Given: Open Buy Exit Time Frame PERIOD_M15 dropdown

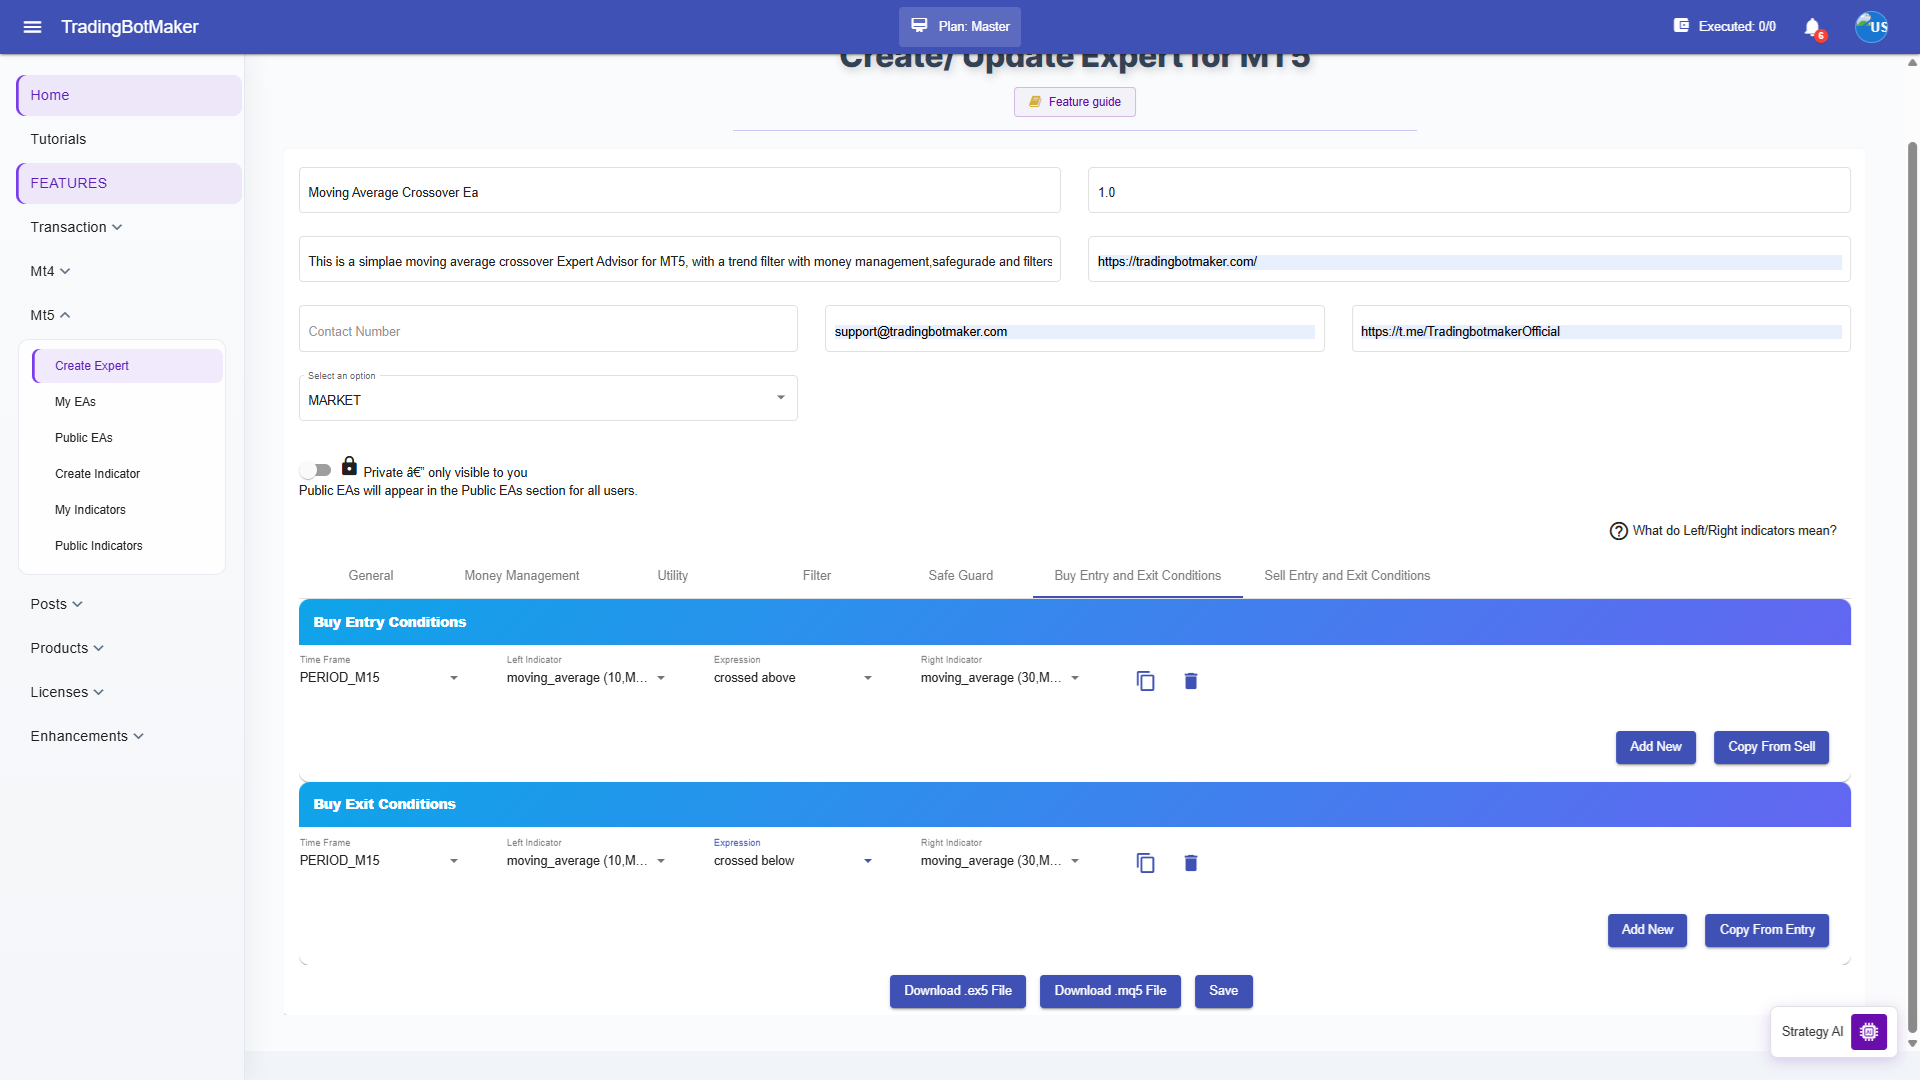Looking at the screenshot, I should [379, 861].
